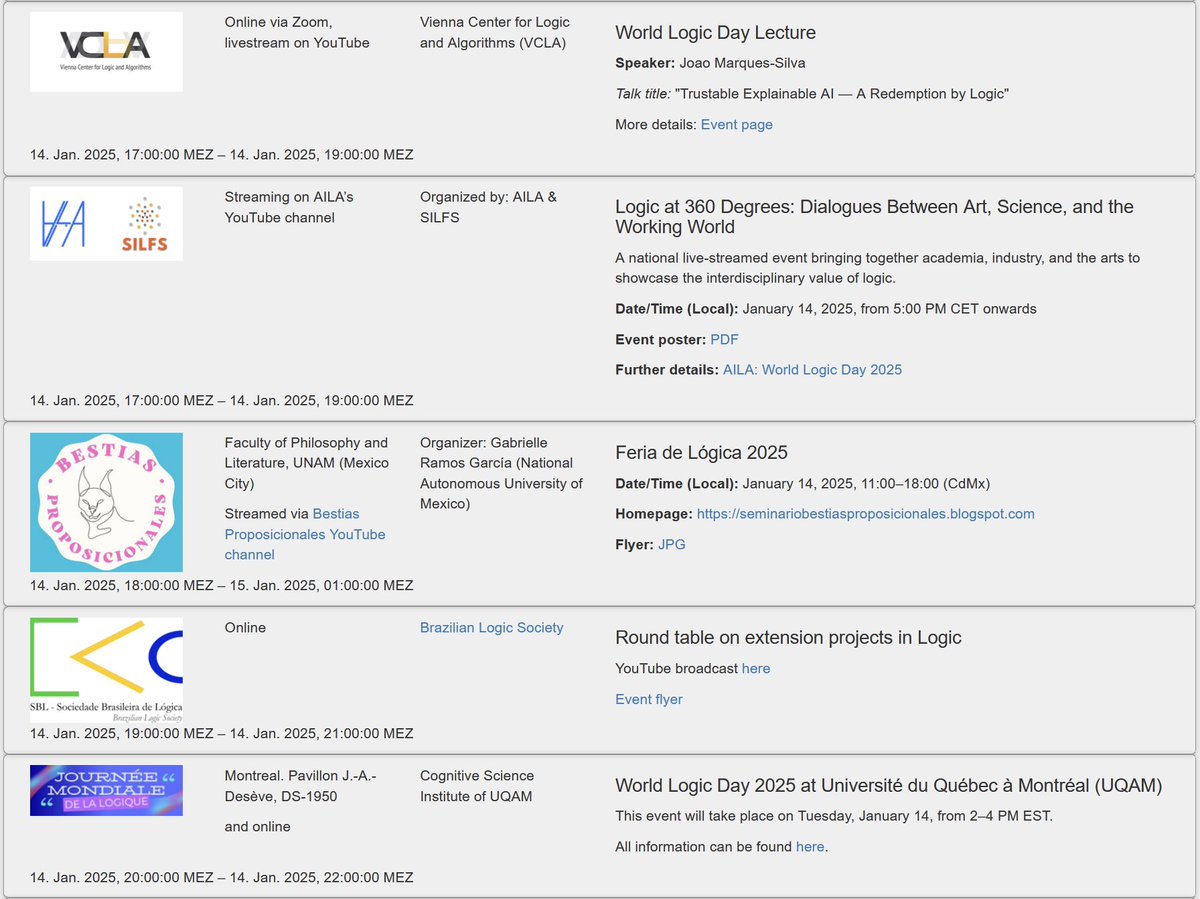This screenshot has width=1200, height=899.
Task: Click the Logic at 360 Degrees heading
Action: coord(874,217)
